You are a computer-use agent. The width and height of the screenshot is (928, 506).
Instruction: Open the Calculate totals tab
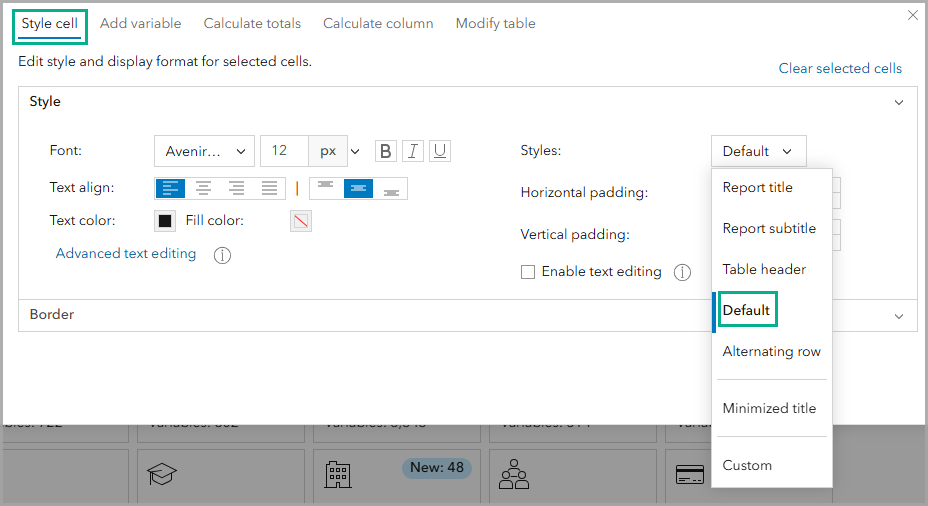[x=252, y=24]
